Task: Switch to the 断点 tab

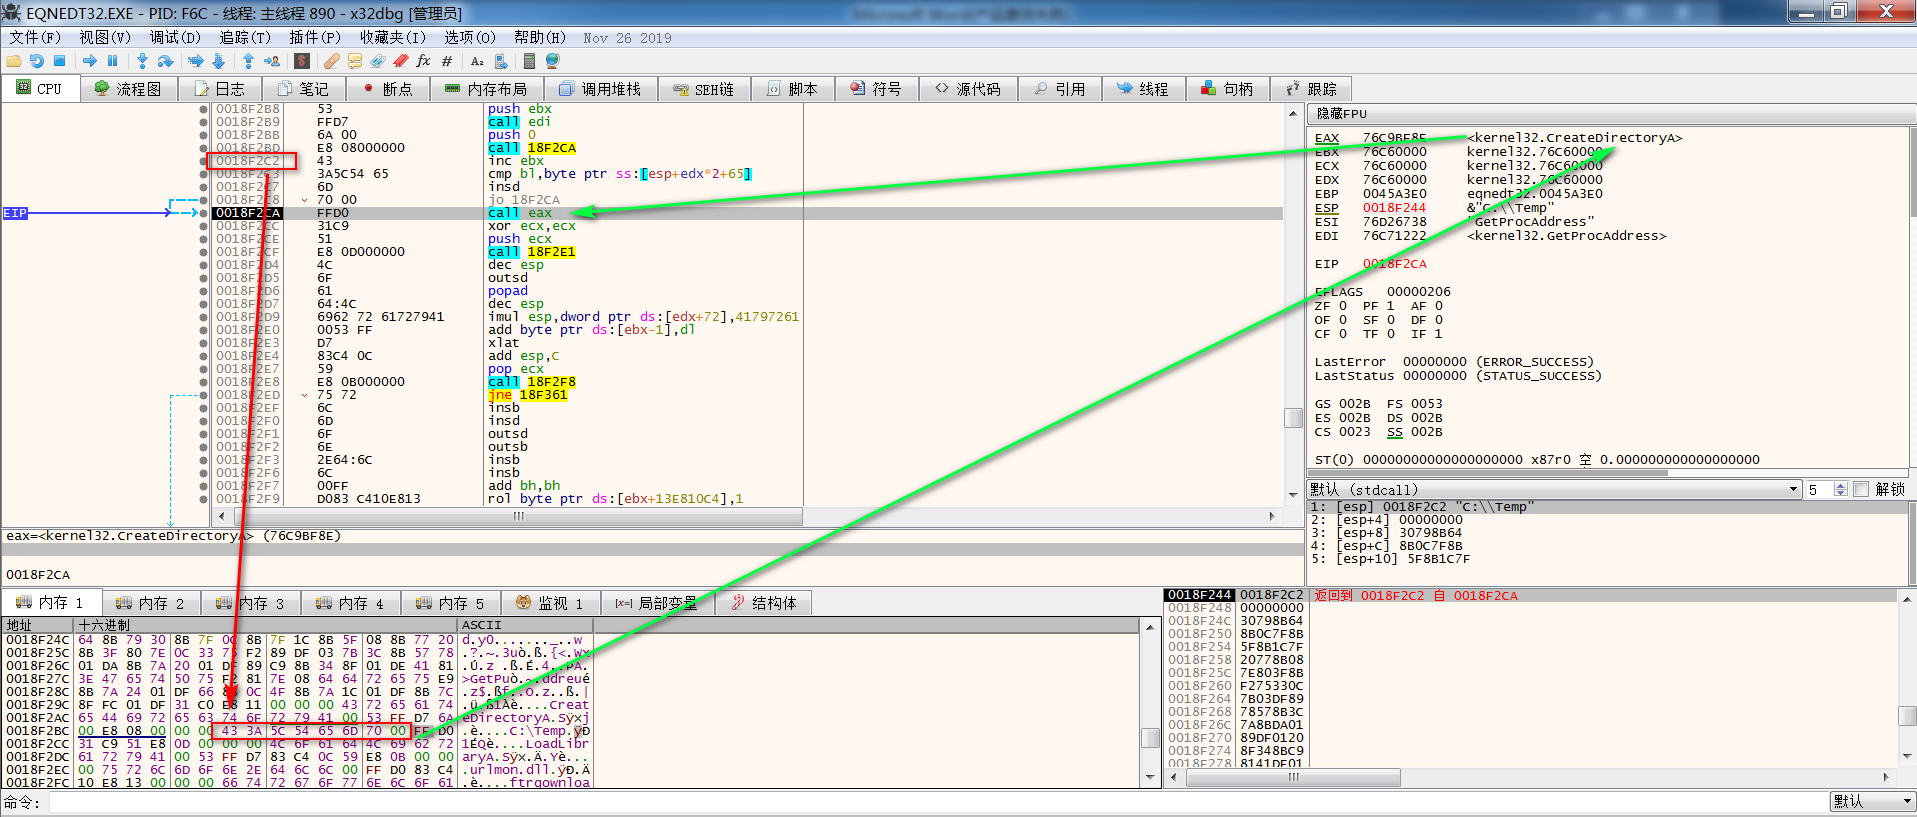Action: point(388,89)
